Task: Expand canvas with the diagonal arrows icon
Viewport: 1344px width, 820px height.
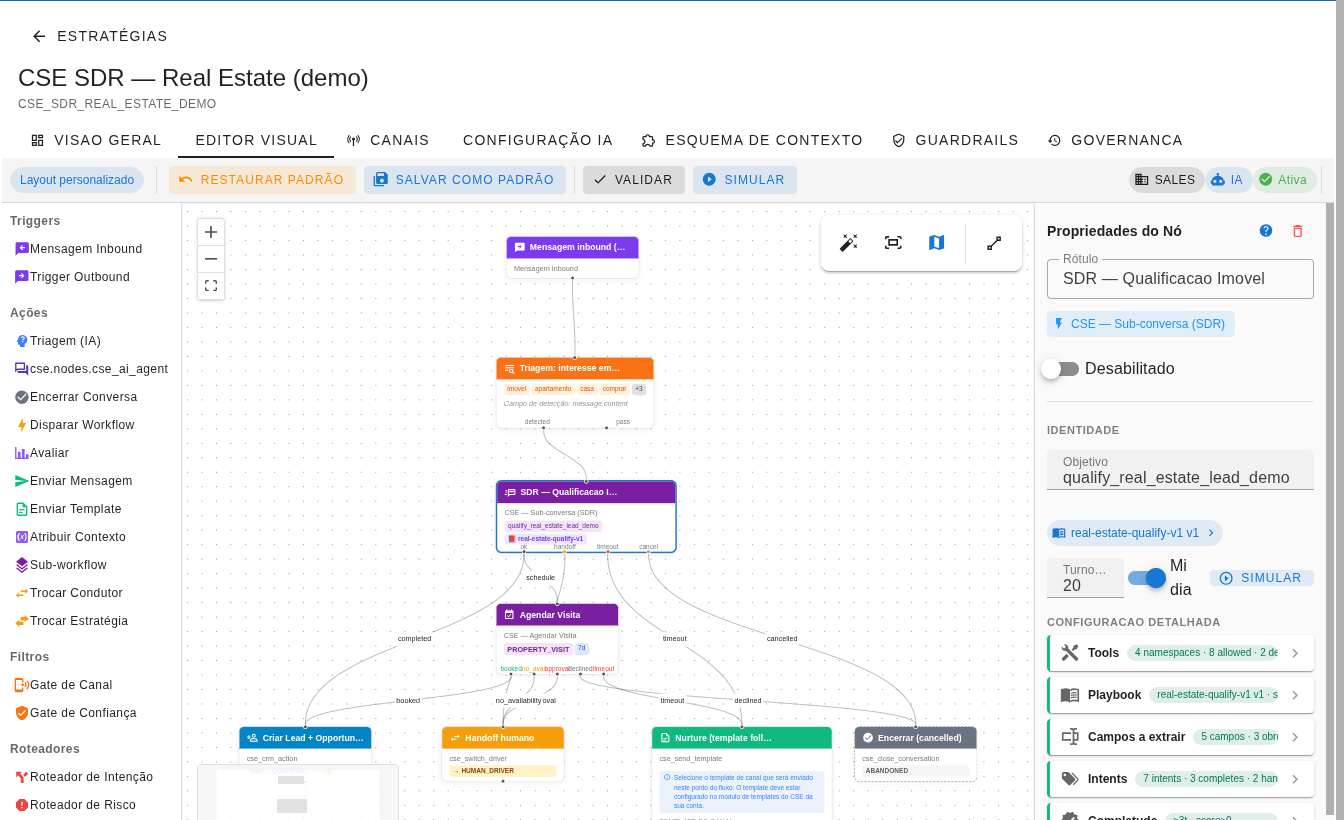Action: (x=994, y=243)
